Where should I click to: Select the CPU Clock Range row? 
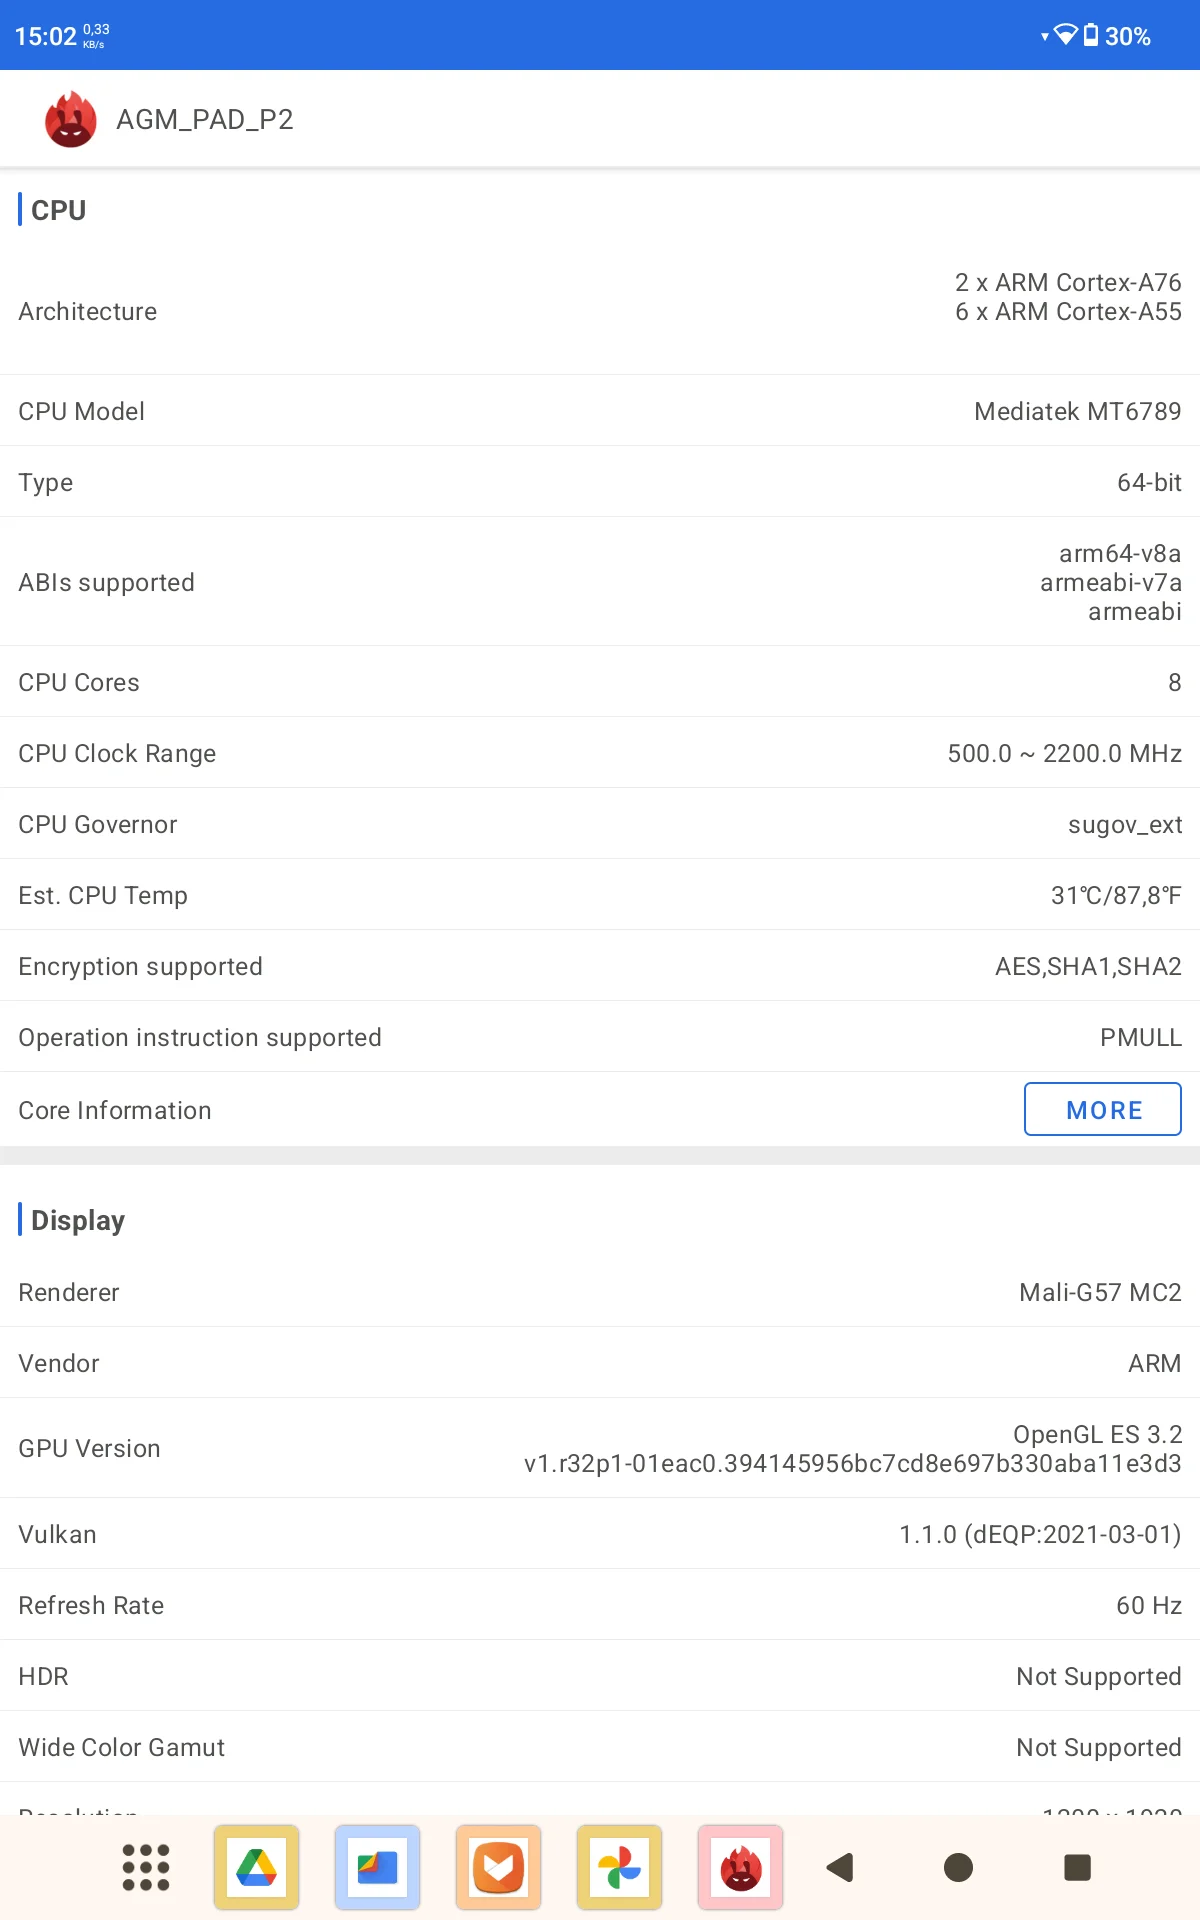coord(600,753)
